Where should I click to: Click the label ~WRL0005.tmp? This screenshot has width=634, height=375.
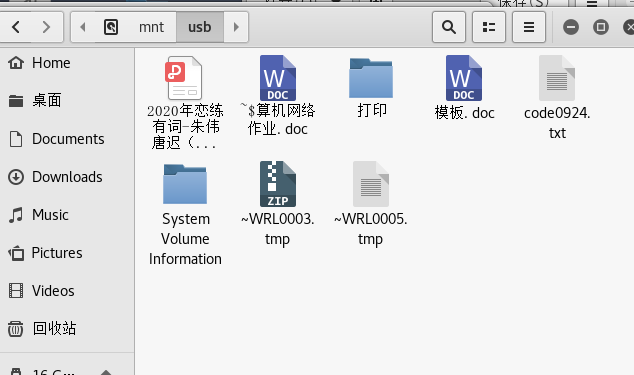coord(370,229)
